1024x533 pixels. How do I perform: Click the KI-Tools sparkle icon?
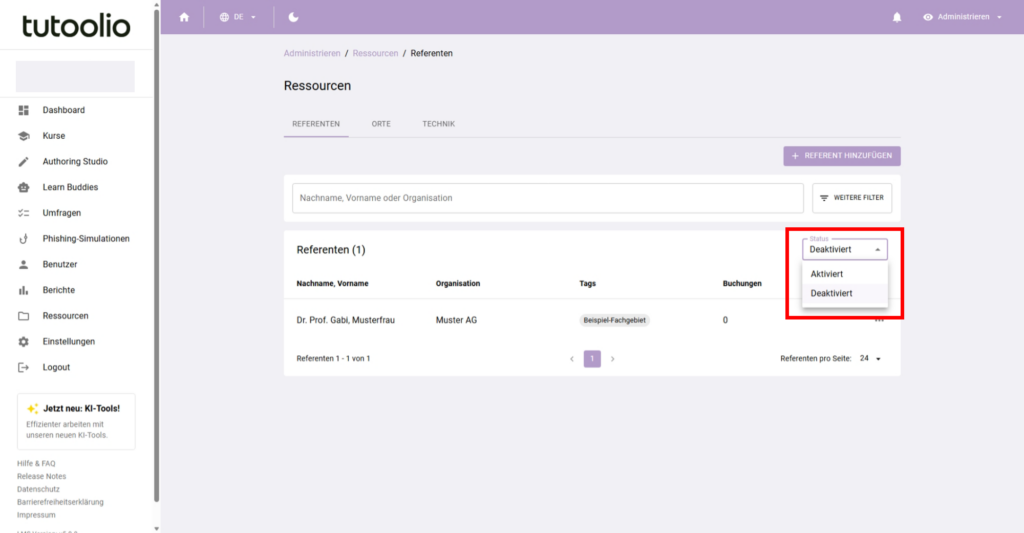[32, 408]
